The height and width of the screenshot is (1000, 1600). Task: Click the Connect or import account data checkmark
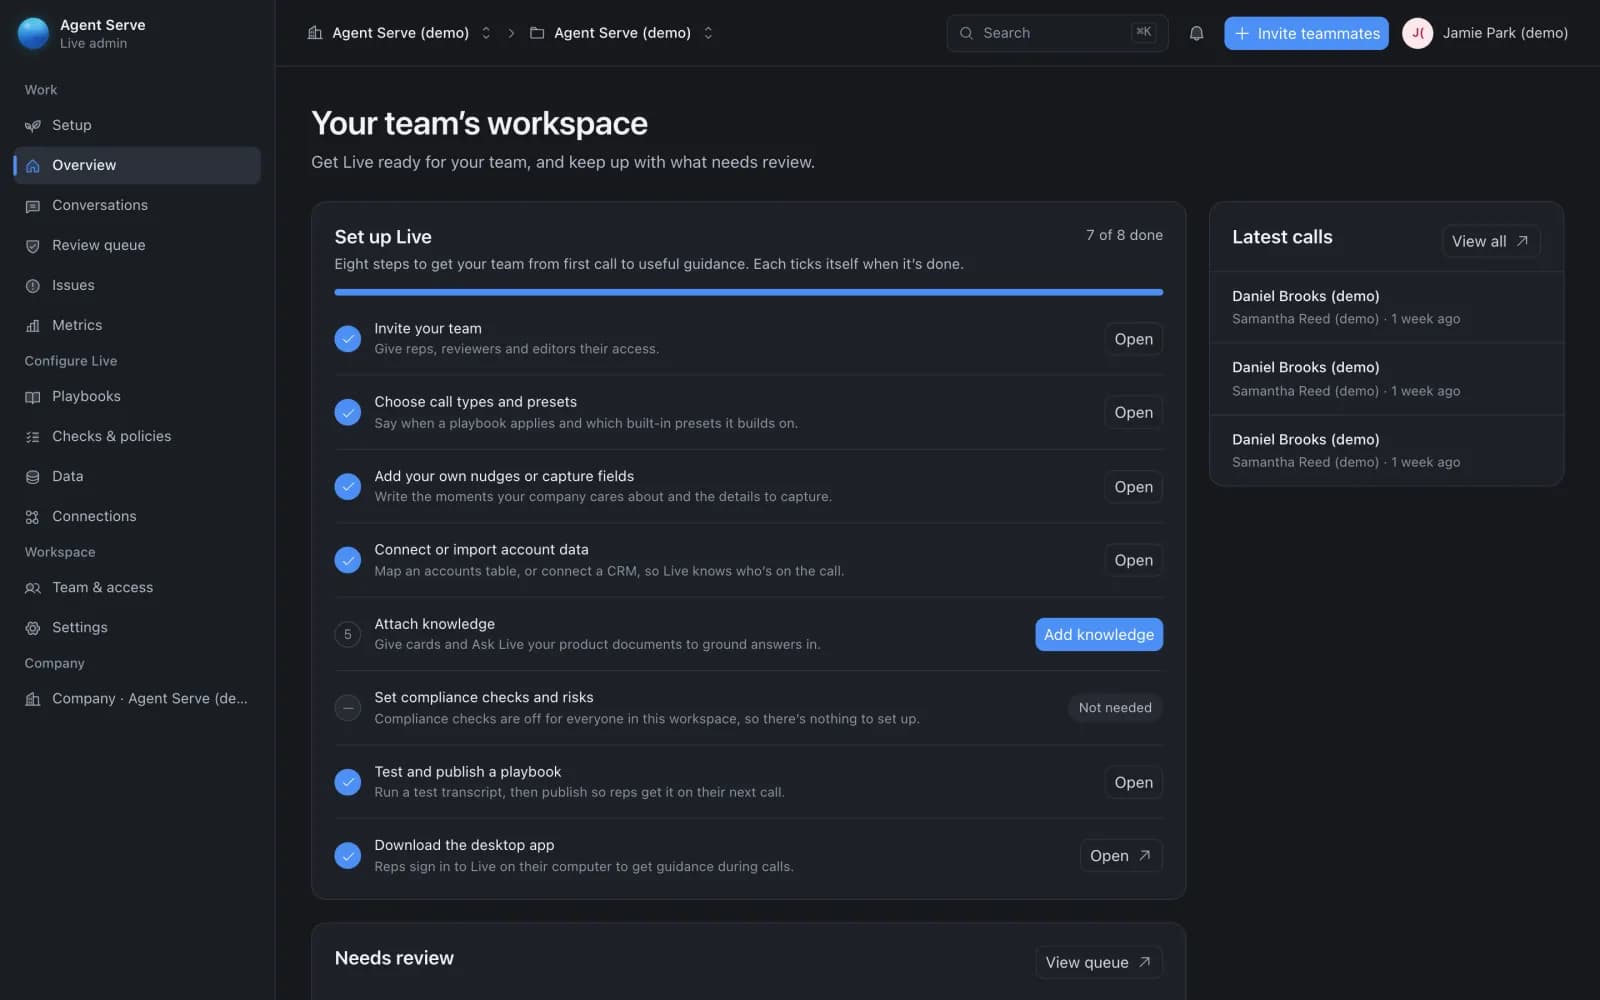coord(347,560)
